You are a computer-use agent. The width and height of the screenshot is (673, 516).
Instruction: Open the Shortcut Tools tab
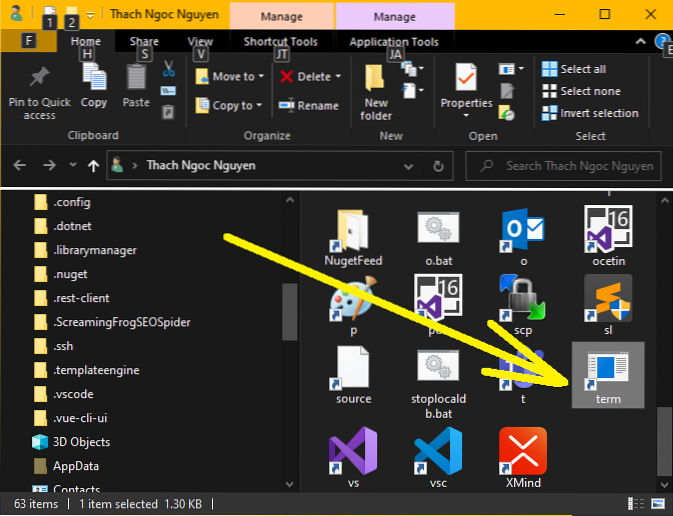point(280,42)
